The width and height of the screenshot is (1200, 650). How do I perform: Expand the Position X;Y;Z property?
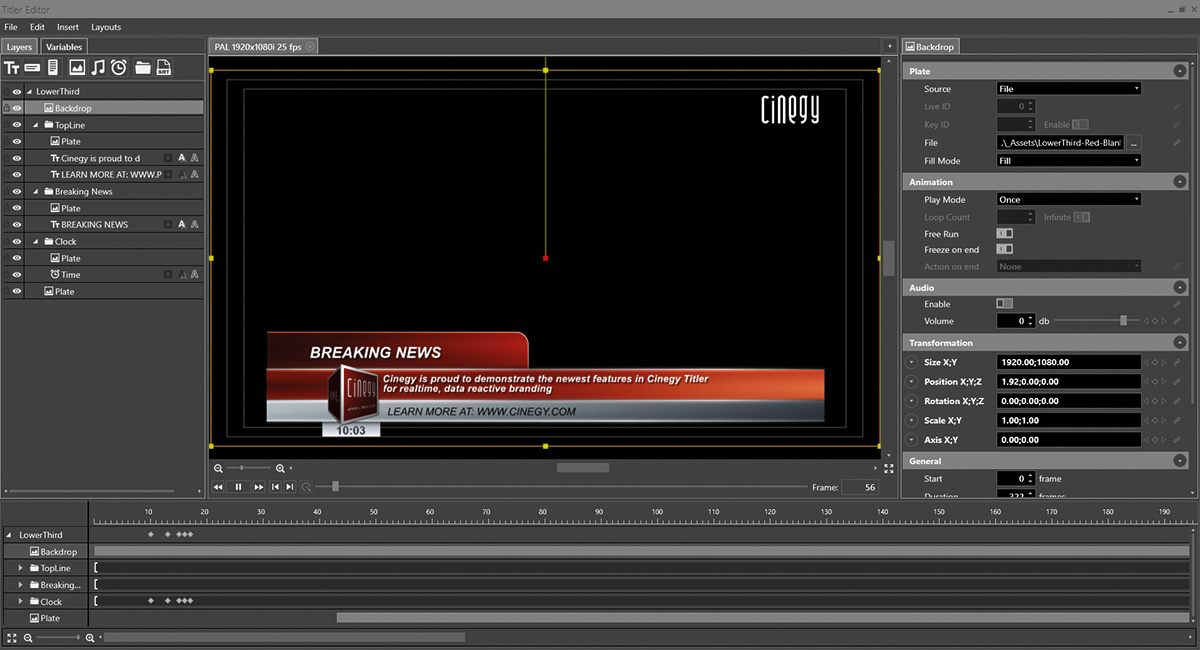(x=912, y=382)
